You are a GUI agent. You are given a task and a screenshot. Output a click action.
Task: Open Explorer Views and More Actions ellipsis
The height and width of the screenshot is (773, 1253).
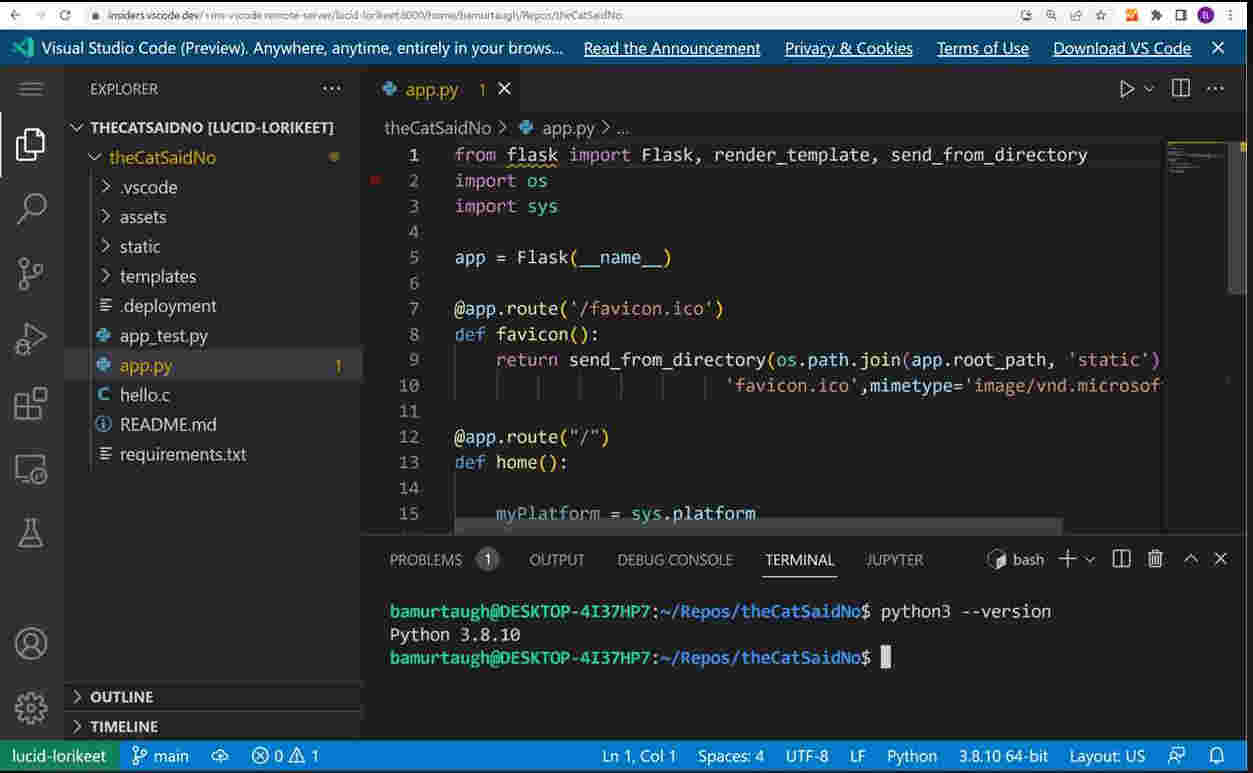pyautogui.click(x=332, y=89)
